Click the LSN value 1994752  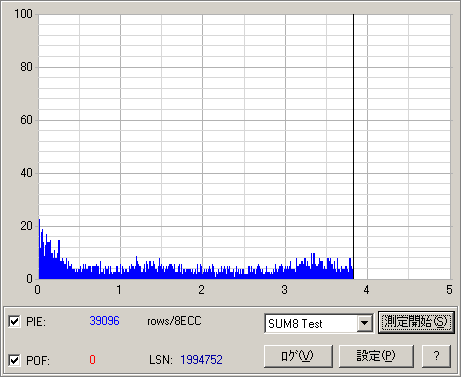point(201,360)
